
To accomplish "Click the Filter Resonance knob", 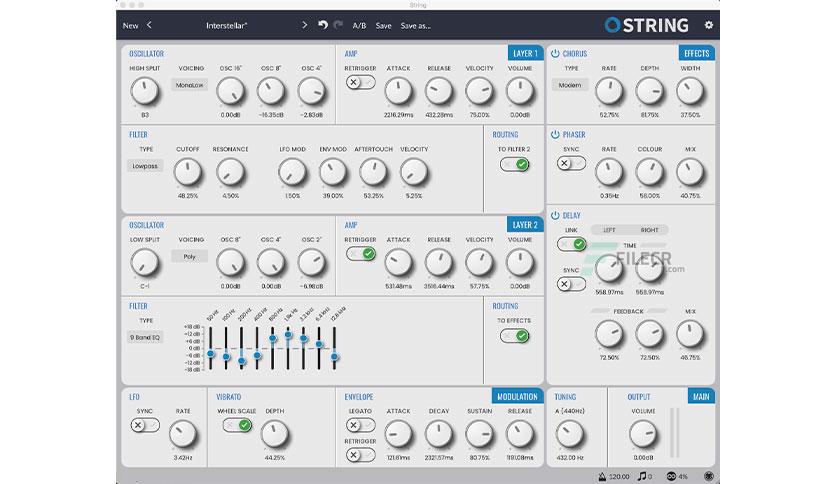I will pos(230,172).
